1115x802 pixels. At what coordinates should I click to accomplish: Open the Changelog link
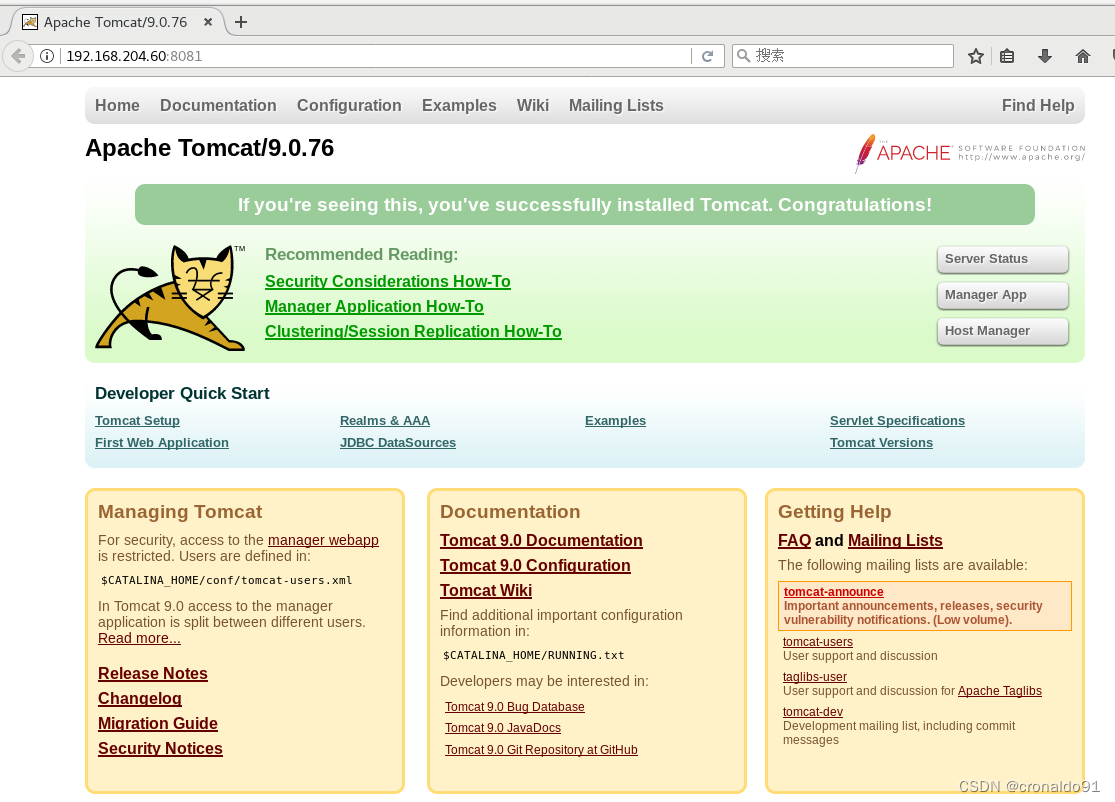click(140, 698)
